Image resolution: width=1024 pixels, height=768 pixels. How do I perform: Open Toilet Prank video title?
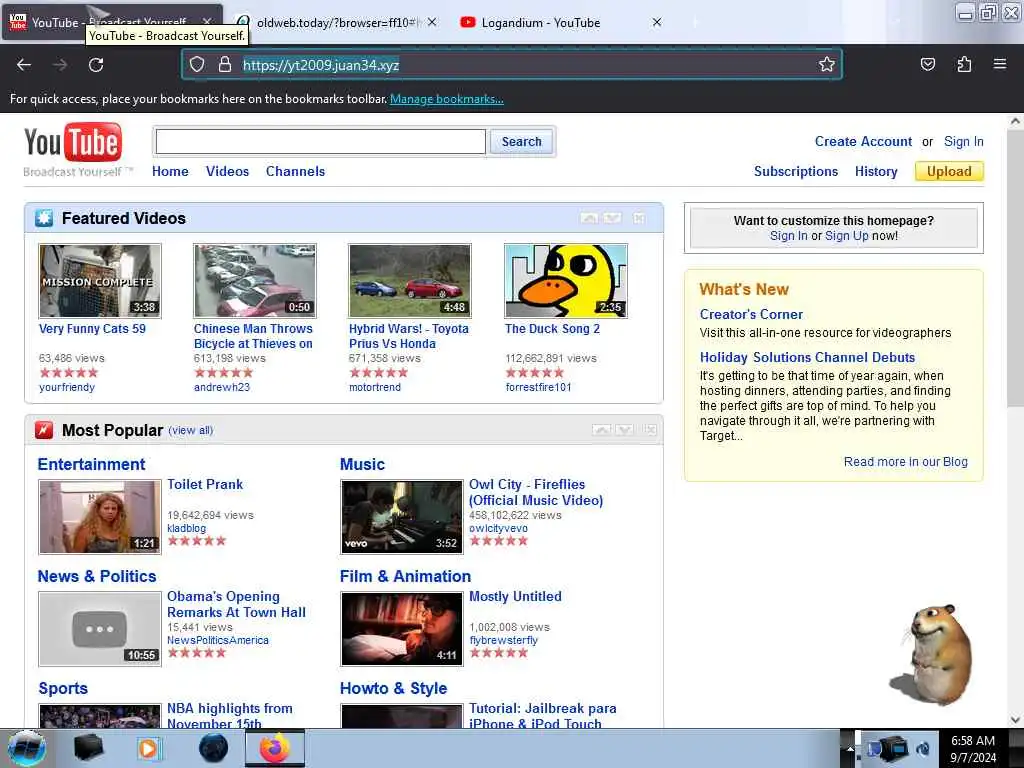coord(205,484)
